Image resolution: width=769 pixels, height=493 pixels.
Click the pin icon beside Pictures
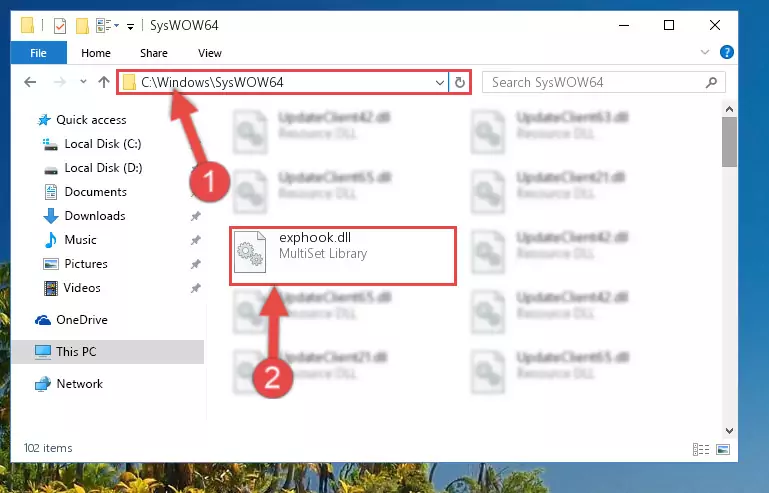click(x=196, y=264)
